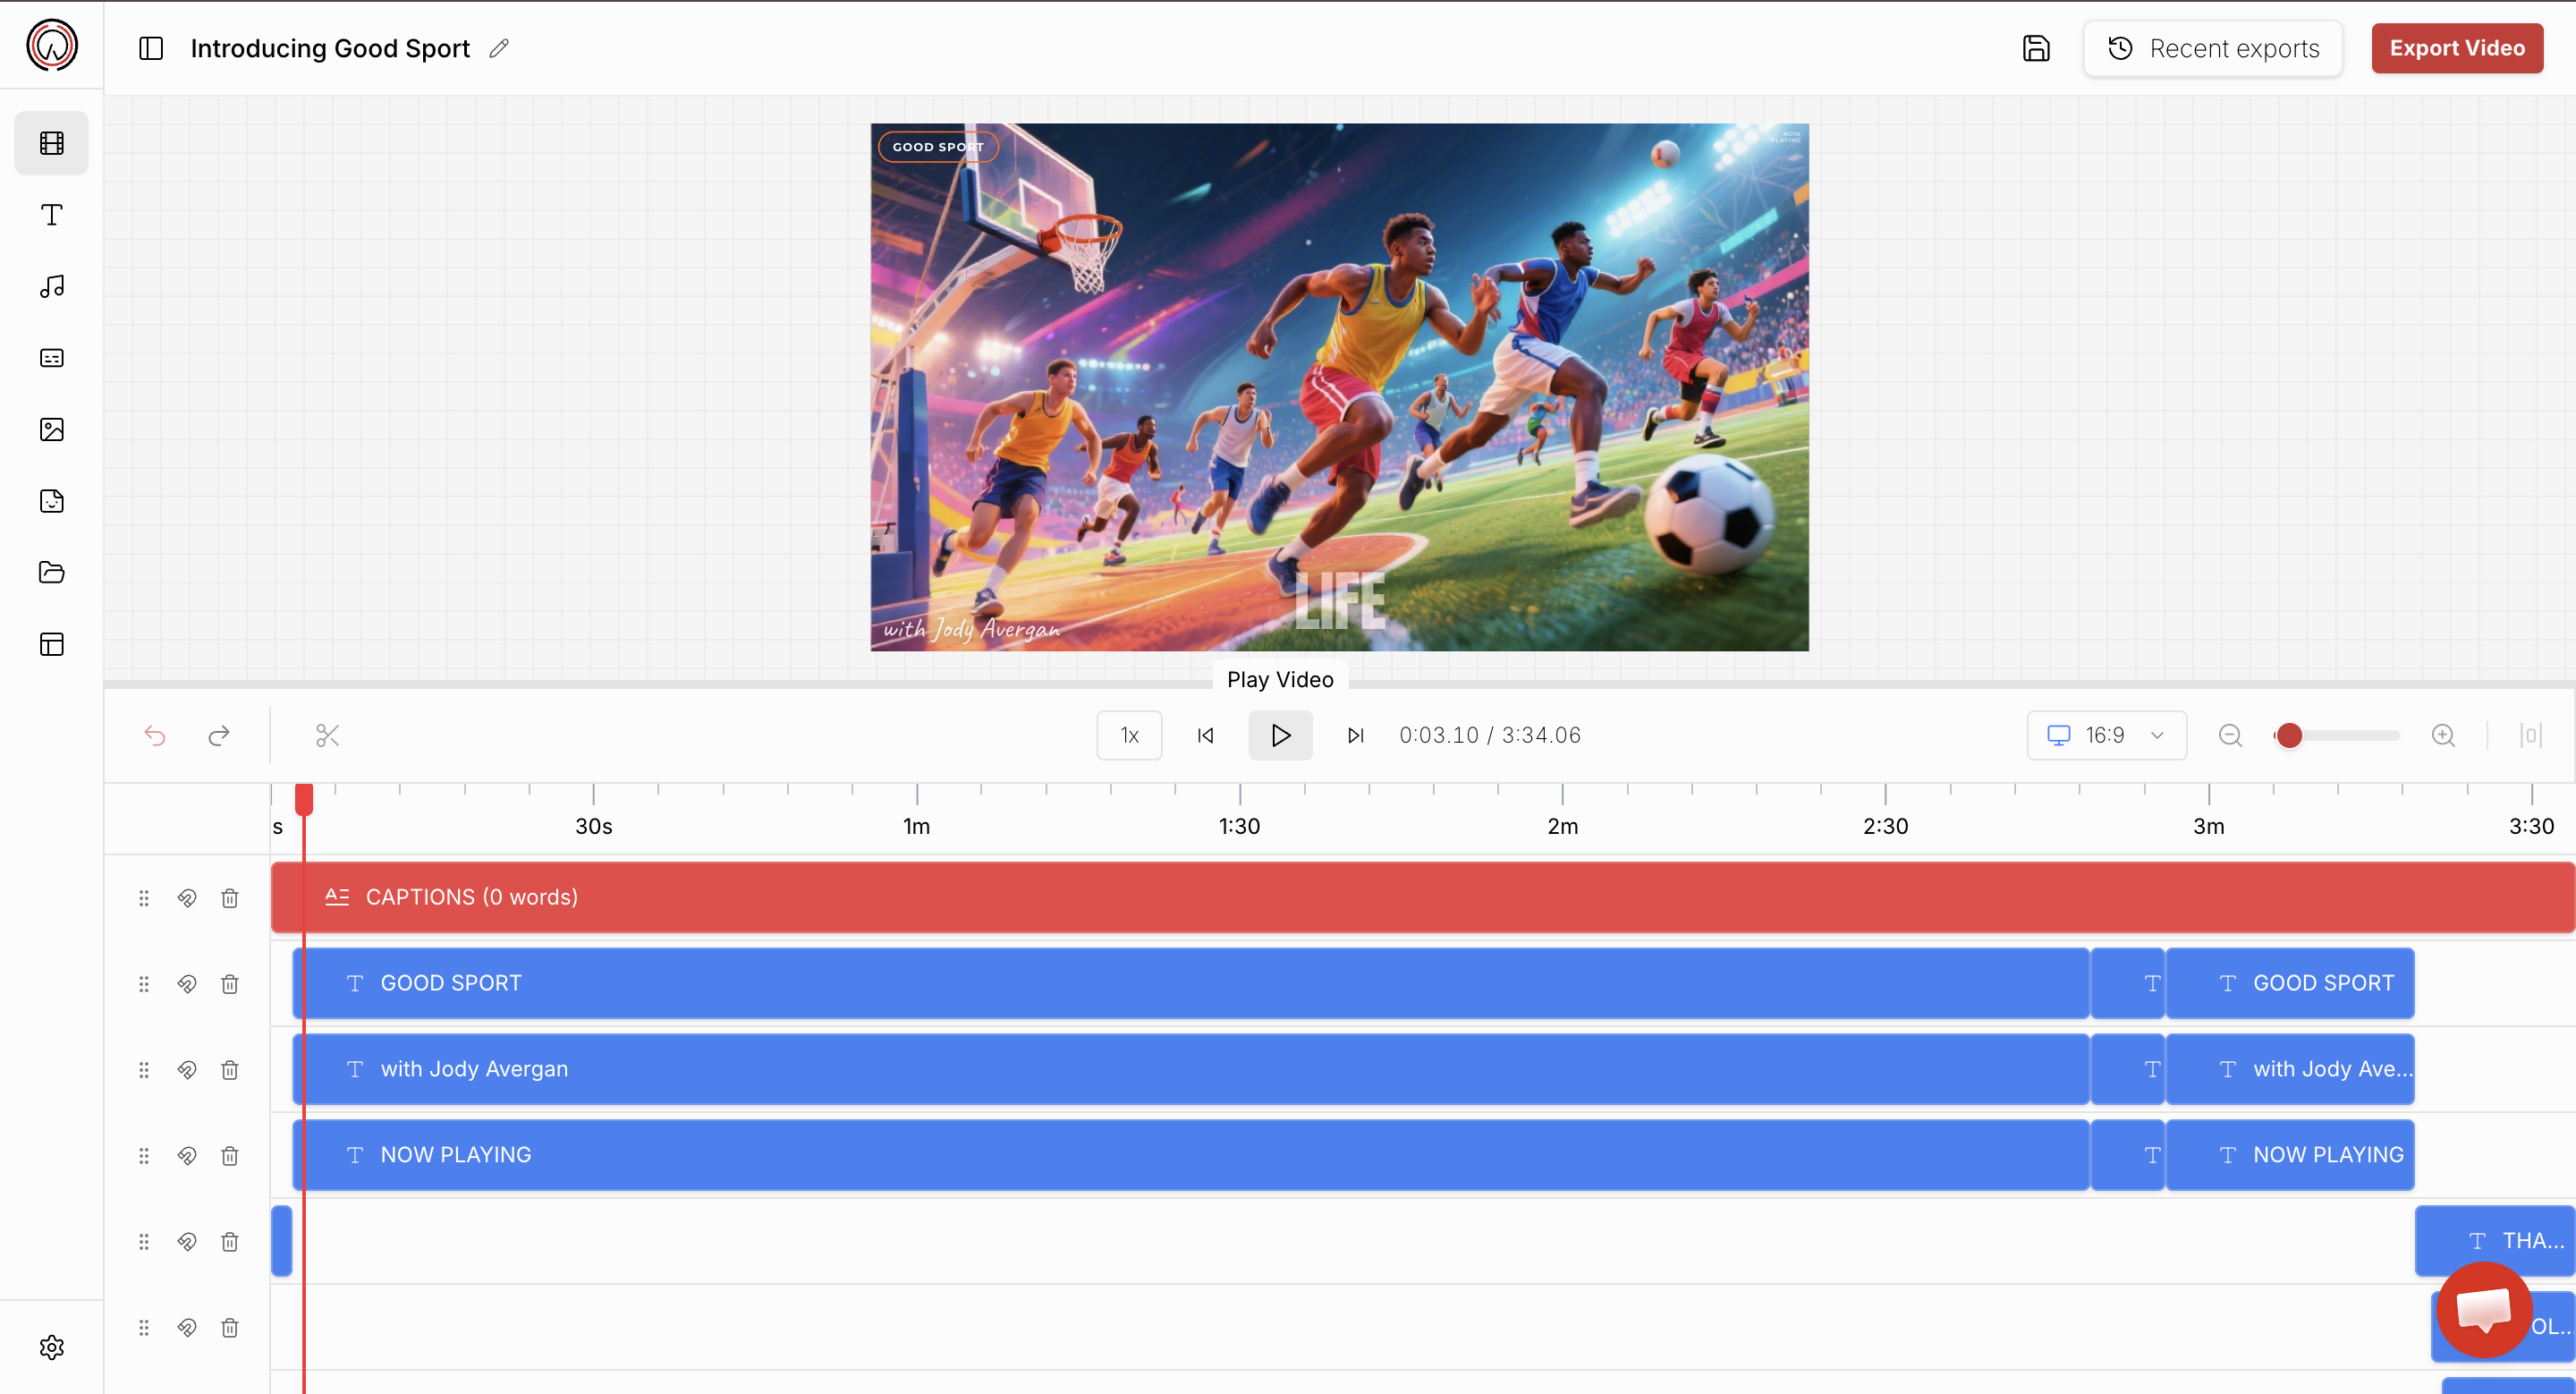Toggle visibility of GOOD SPORT track
Screen dimensions: 2576x1394
click(x=187, y=984)
